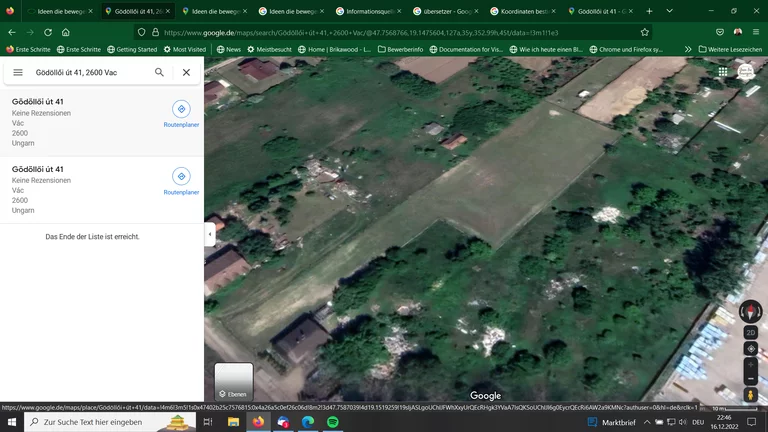List all tabs with the chevron
This screenshot has width=768, height=432.
pos(670,11)
